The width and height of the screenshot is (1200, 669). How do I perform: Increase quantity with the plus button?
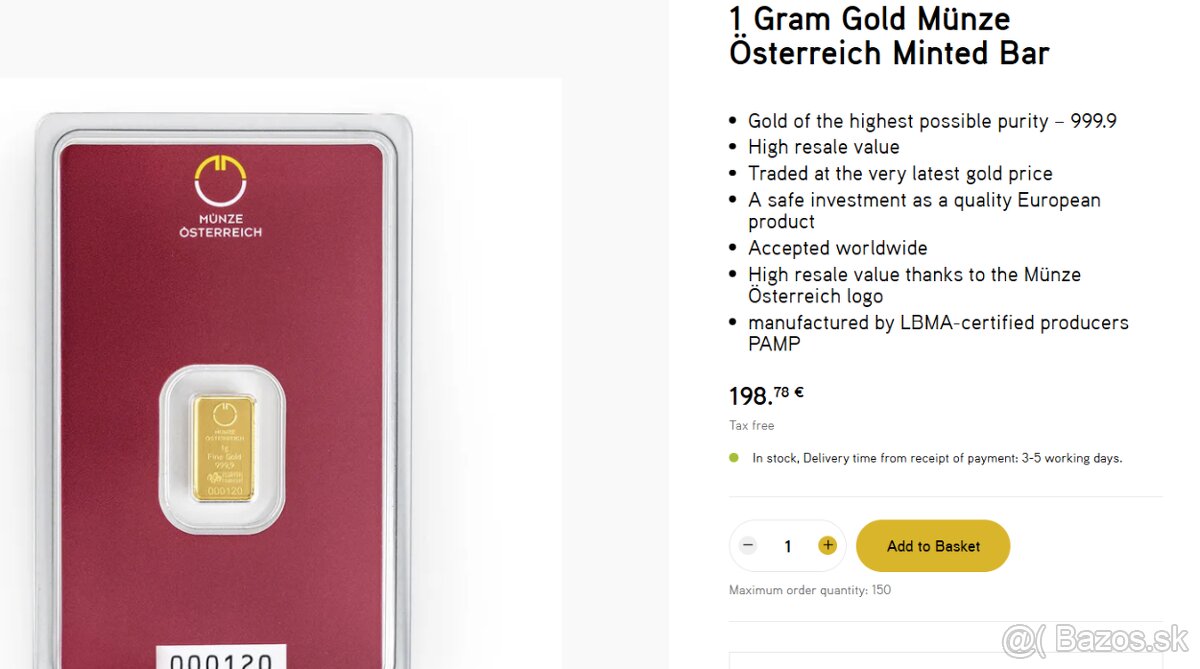pos(827,546)
